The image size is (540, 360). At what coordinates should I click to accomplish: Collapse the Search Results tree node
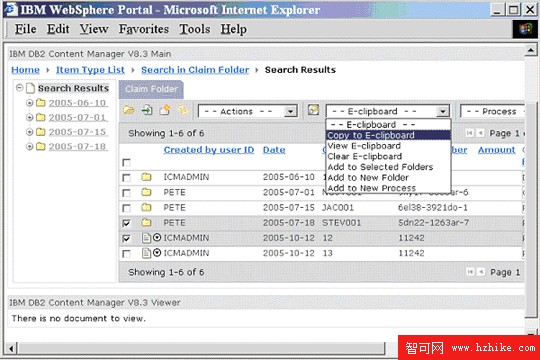[20, 88]
